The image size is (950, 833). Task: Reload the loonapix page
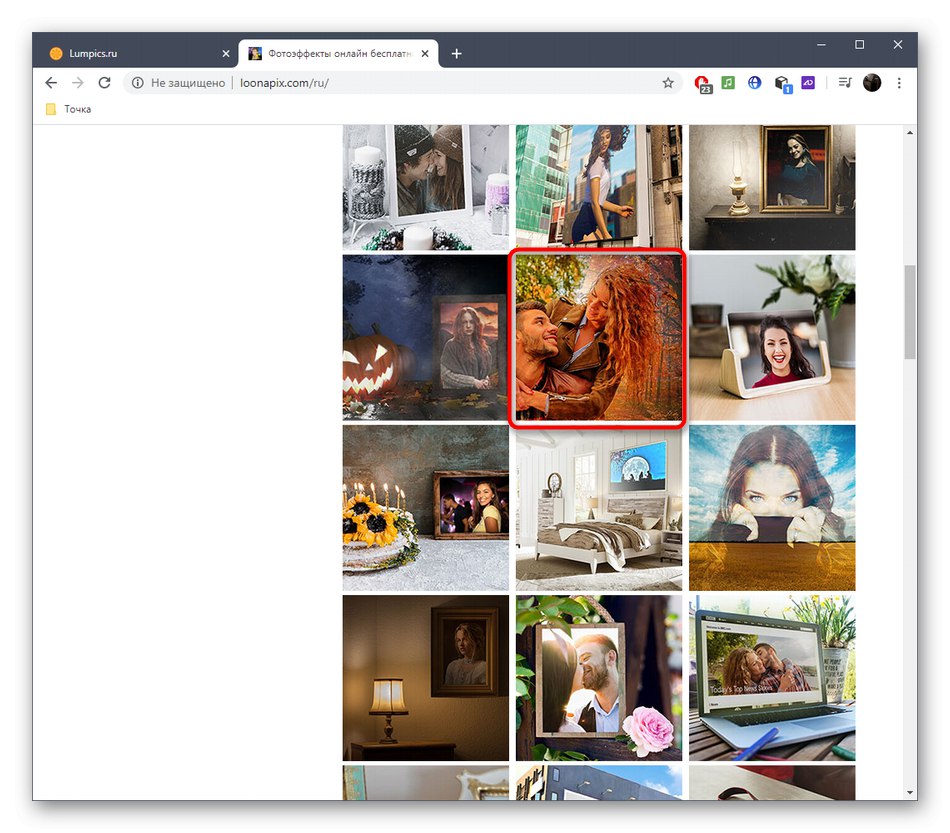(x=104, y=83)
